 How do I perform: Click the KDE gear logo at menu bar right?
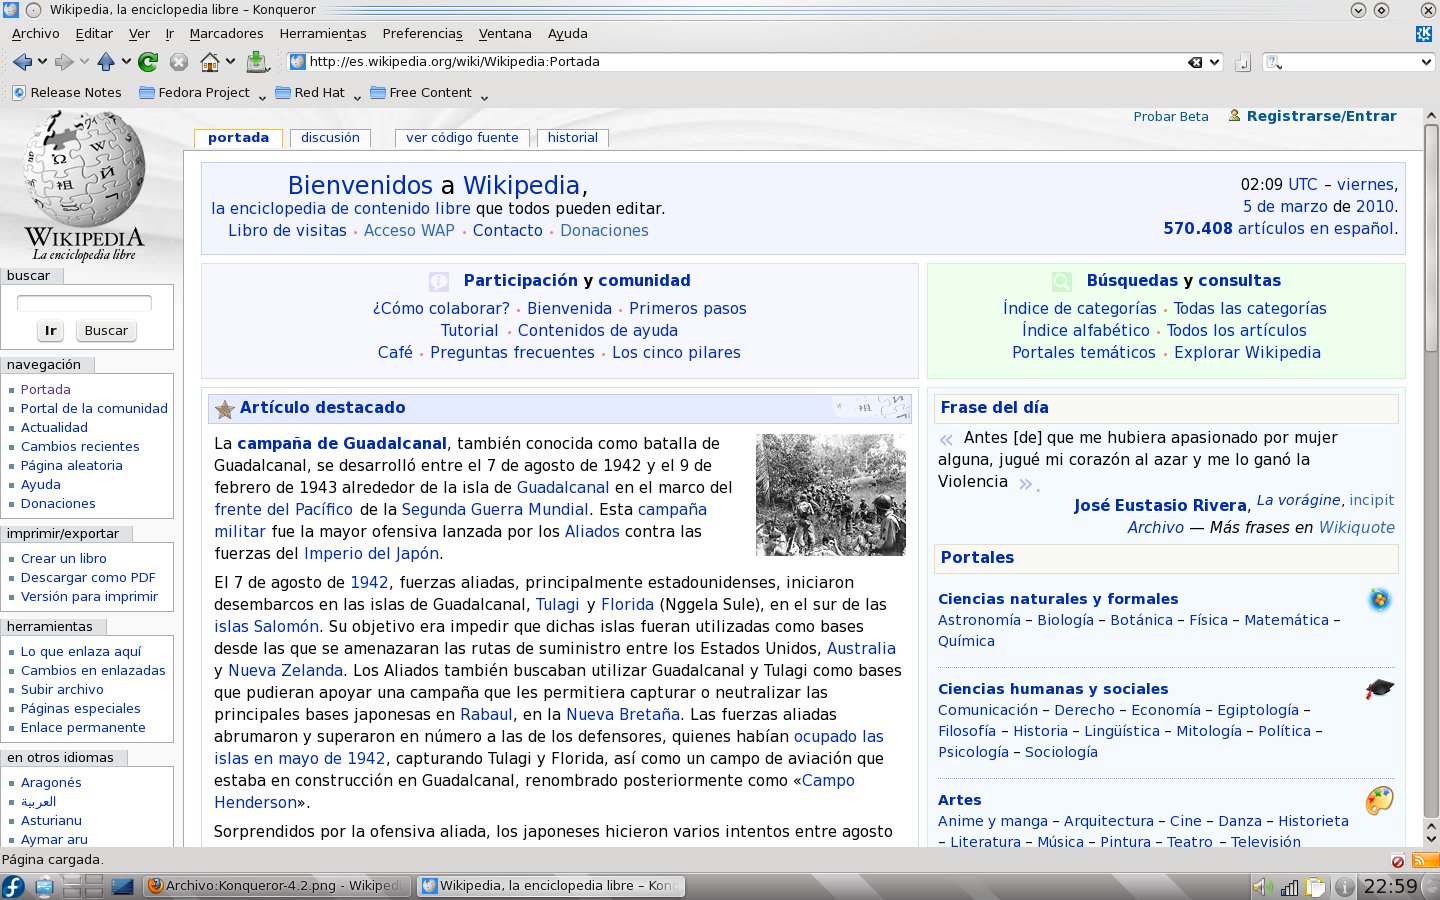click(x=1424, y=34)
